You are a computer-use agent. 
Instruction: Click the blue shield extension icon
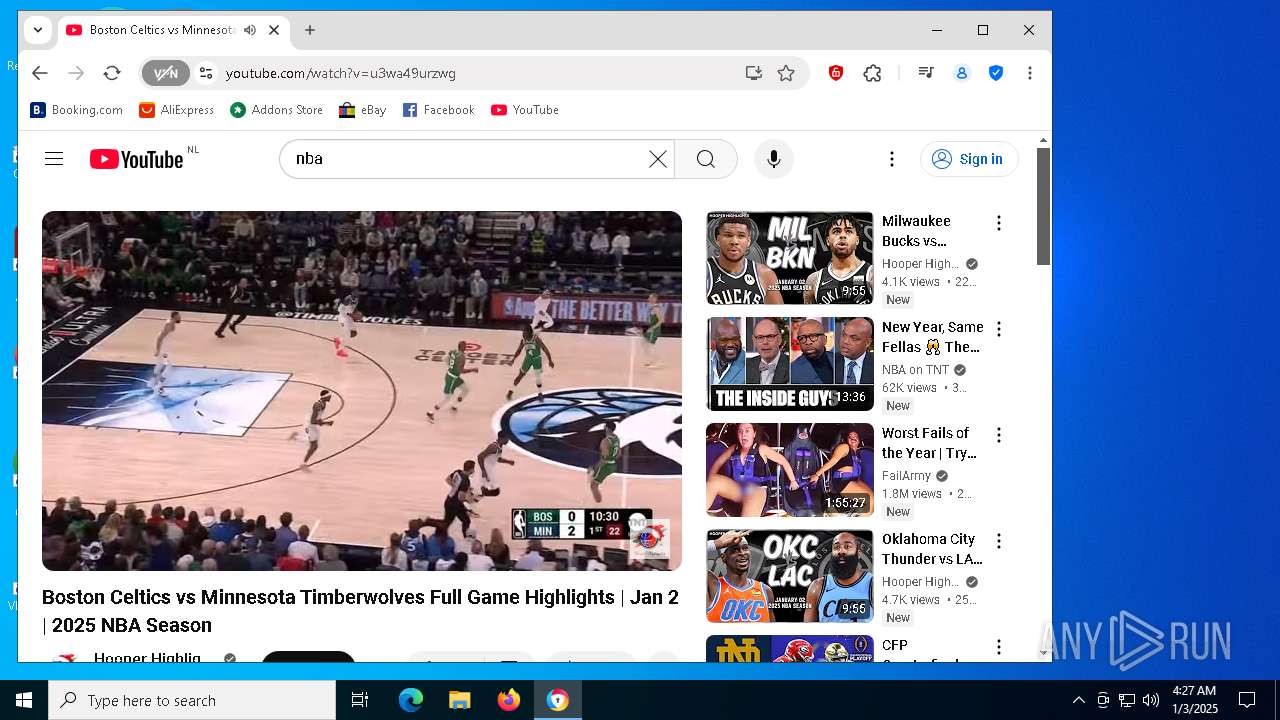(x=996, y=73)
